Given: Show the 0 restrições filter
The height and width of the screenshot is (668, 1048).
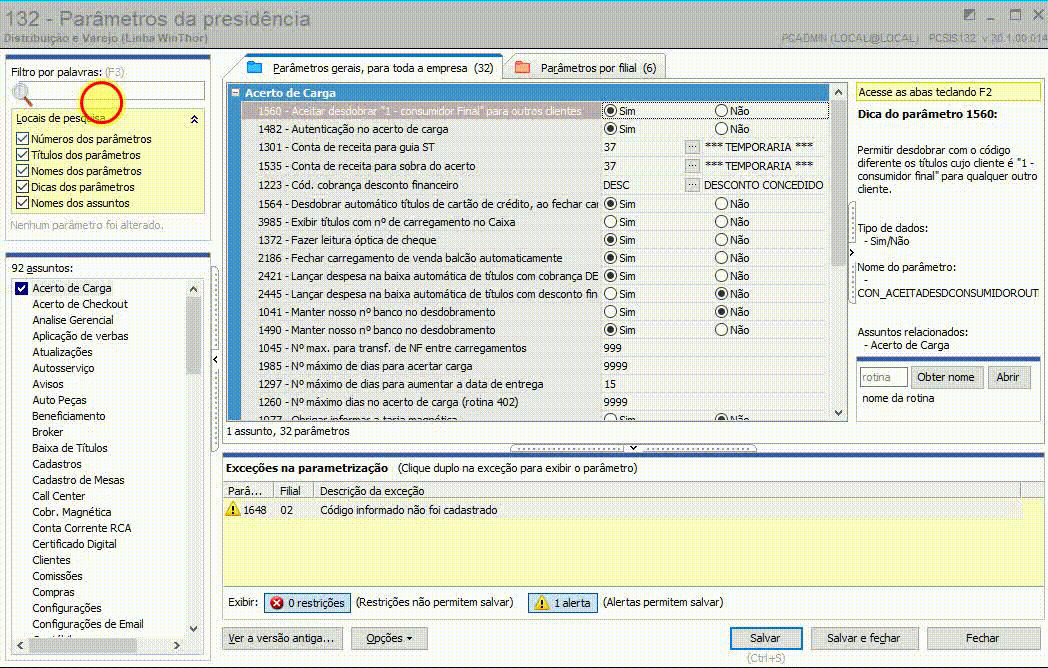Looking at the screenshot, I should click(x=307, y=602).
